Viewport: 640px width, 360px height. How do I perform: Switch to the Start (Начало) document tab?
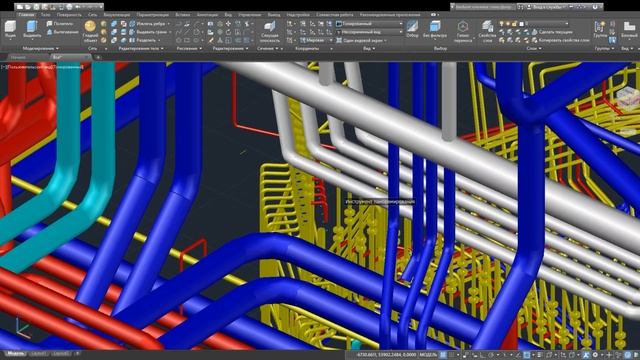pos(18,57)
